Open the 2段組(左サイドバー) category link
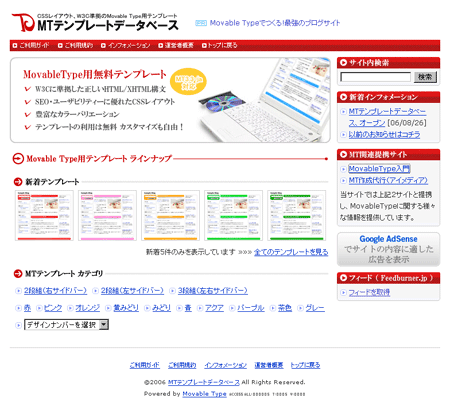The width and height of the screenshot is (450, 405). 132,291
